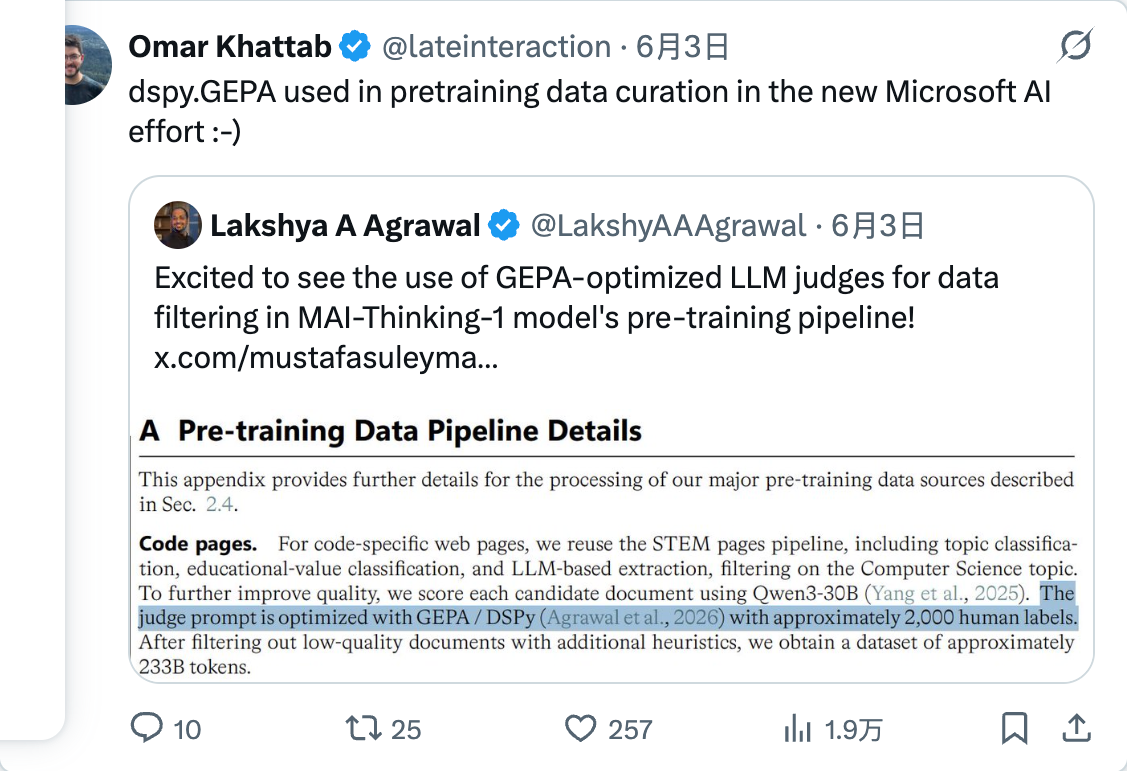This screenshot has width=1127, height=771.
Task: Click the Lakshya A Agrawal name
Action: click(x=345, y=226)
